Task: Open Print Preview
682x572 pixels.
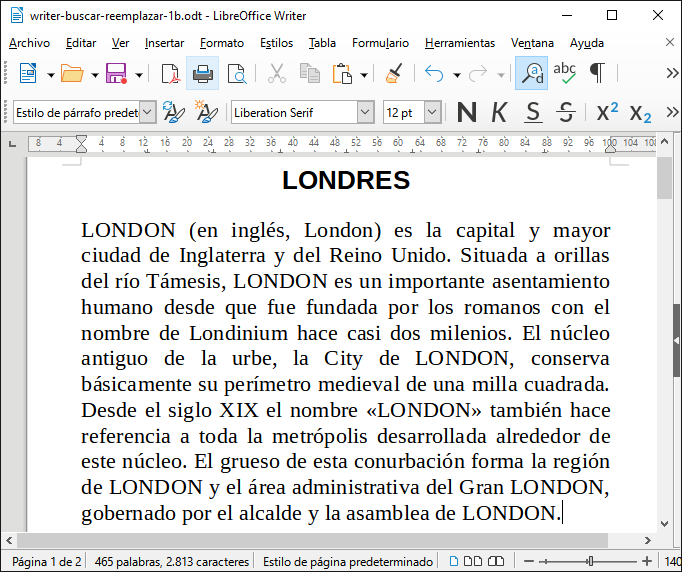Action: [x=236, y=74]
